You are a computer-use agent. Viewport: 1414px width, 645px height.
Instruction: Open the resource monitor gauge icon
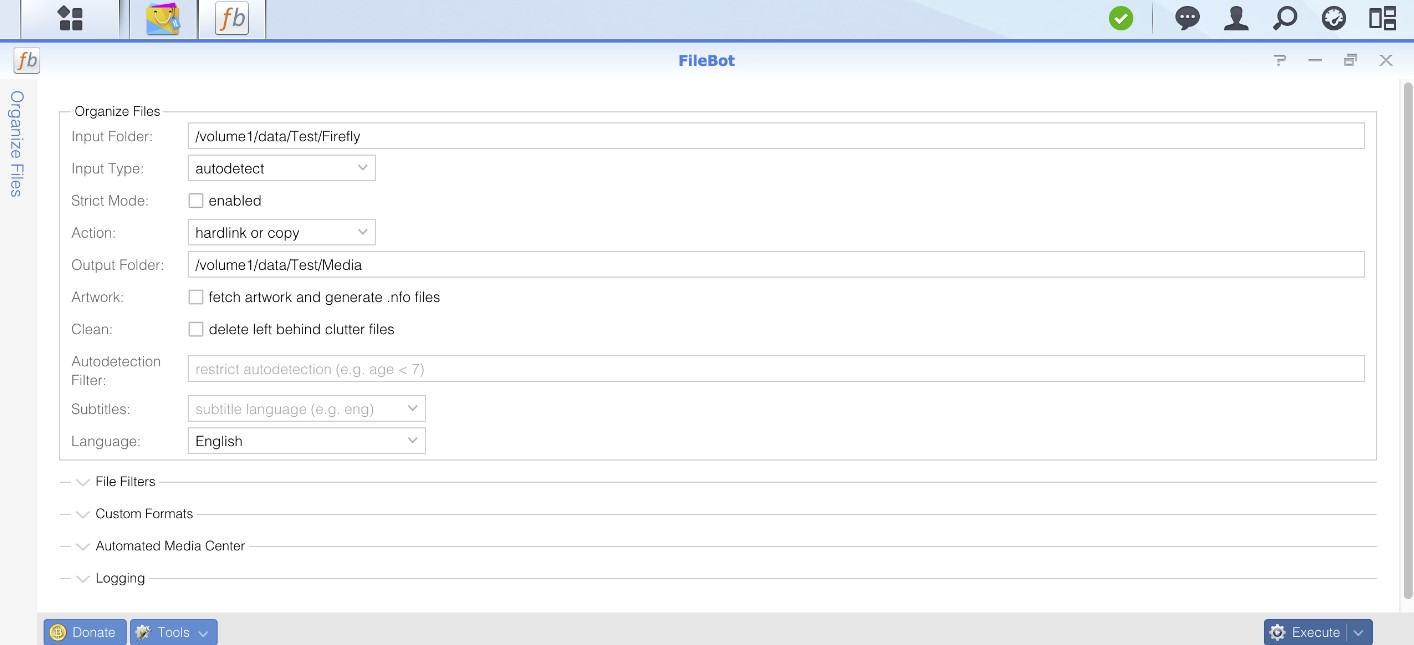[x=1333, y=19]
